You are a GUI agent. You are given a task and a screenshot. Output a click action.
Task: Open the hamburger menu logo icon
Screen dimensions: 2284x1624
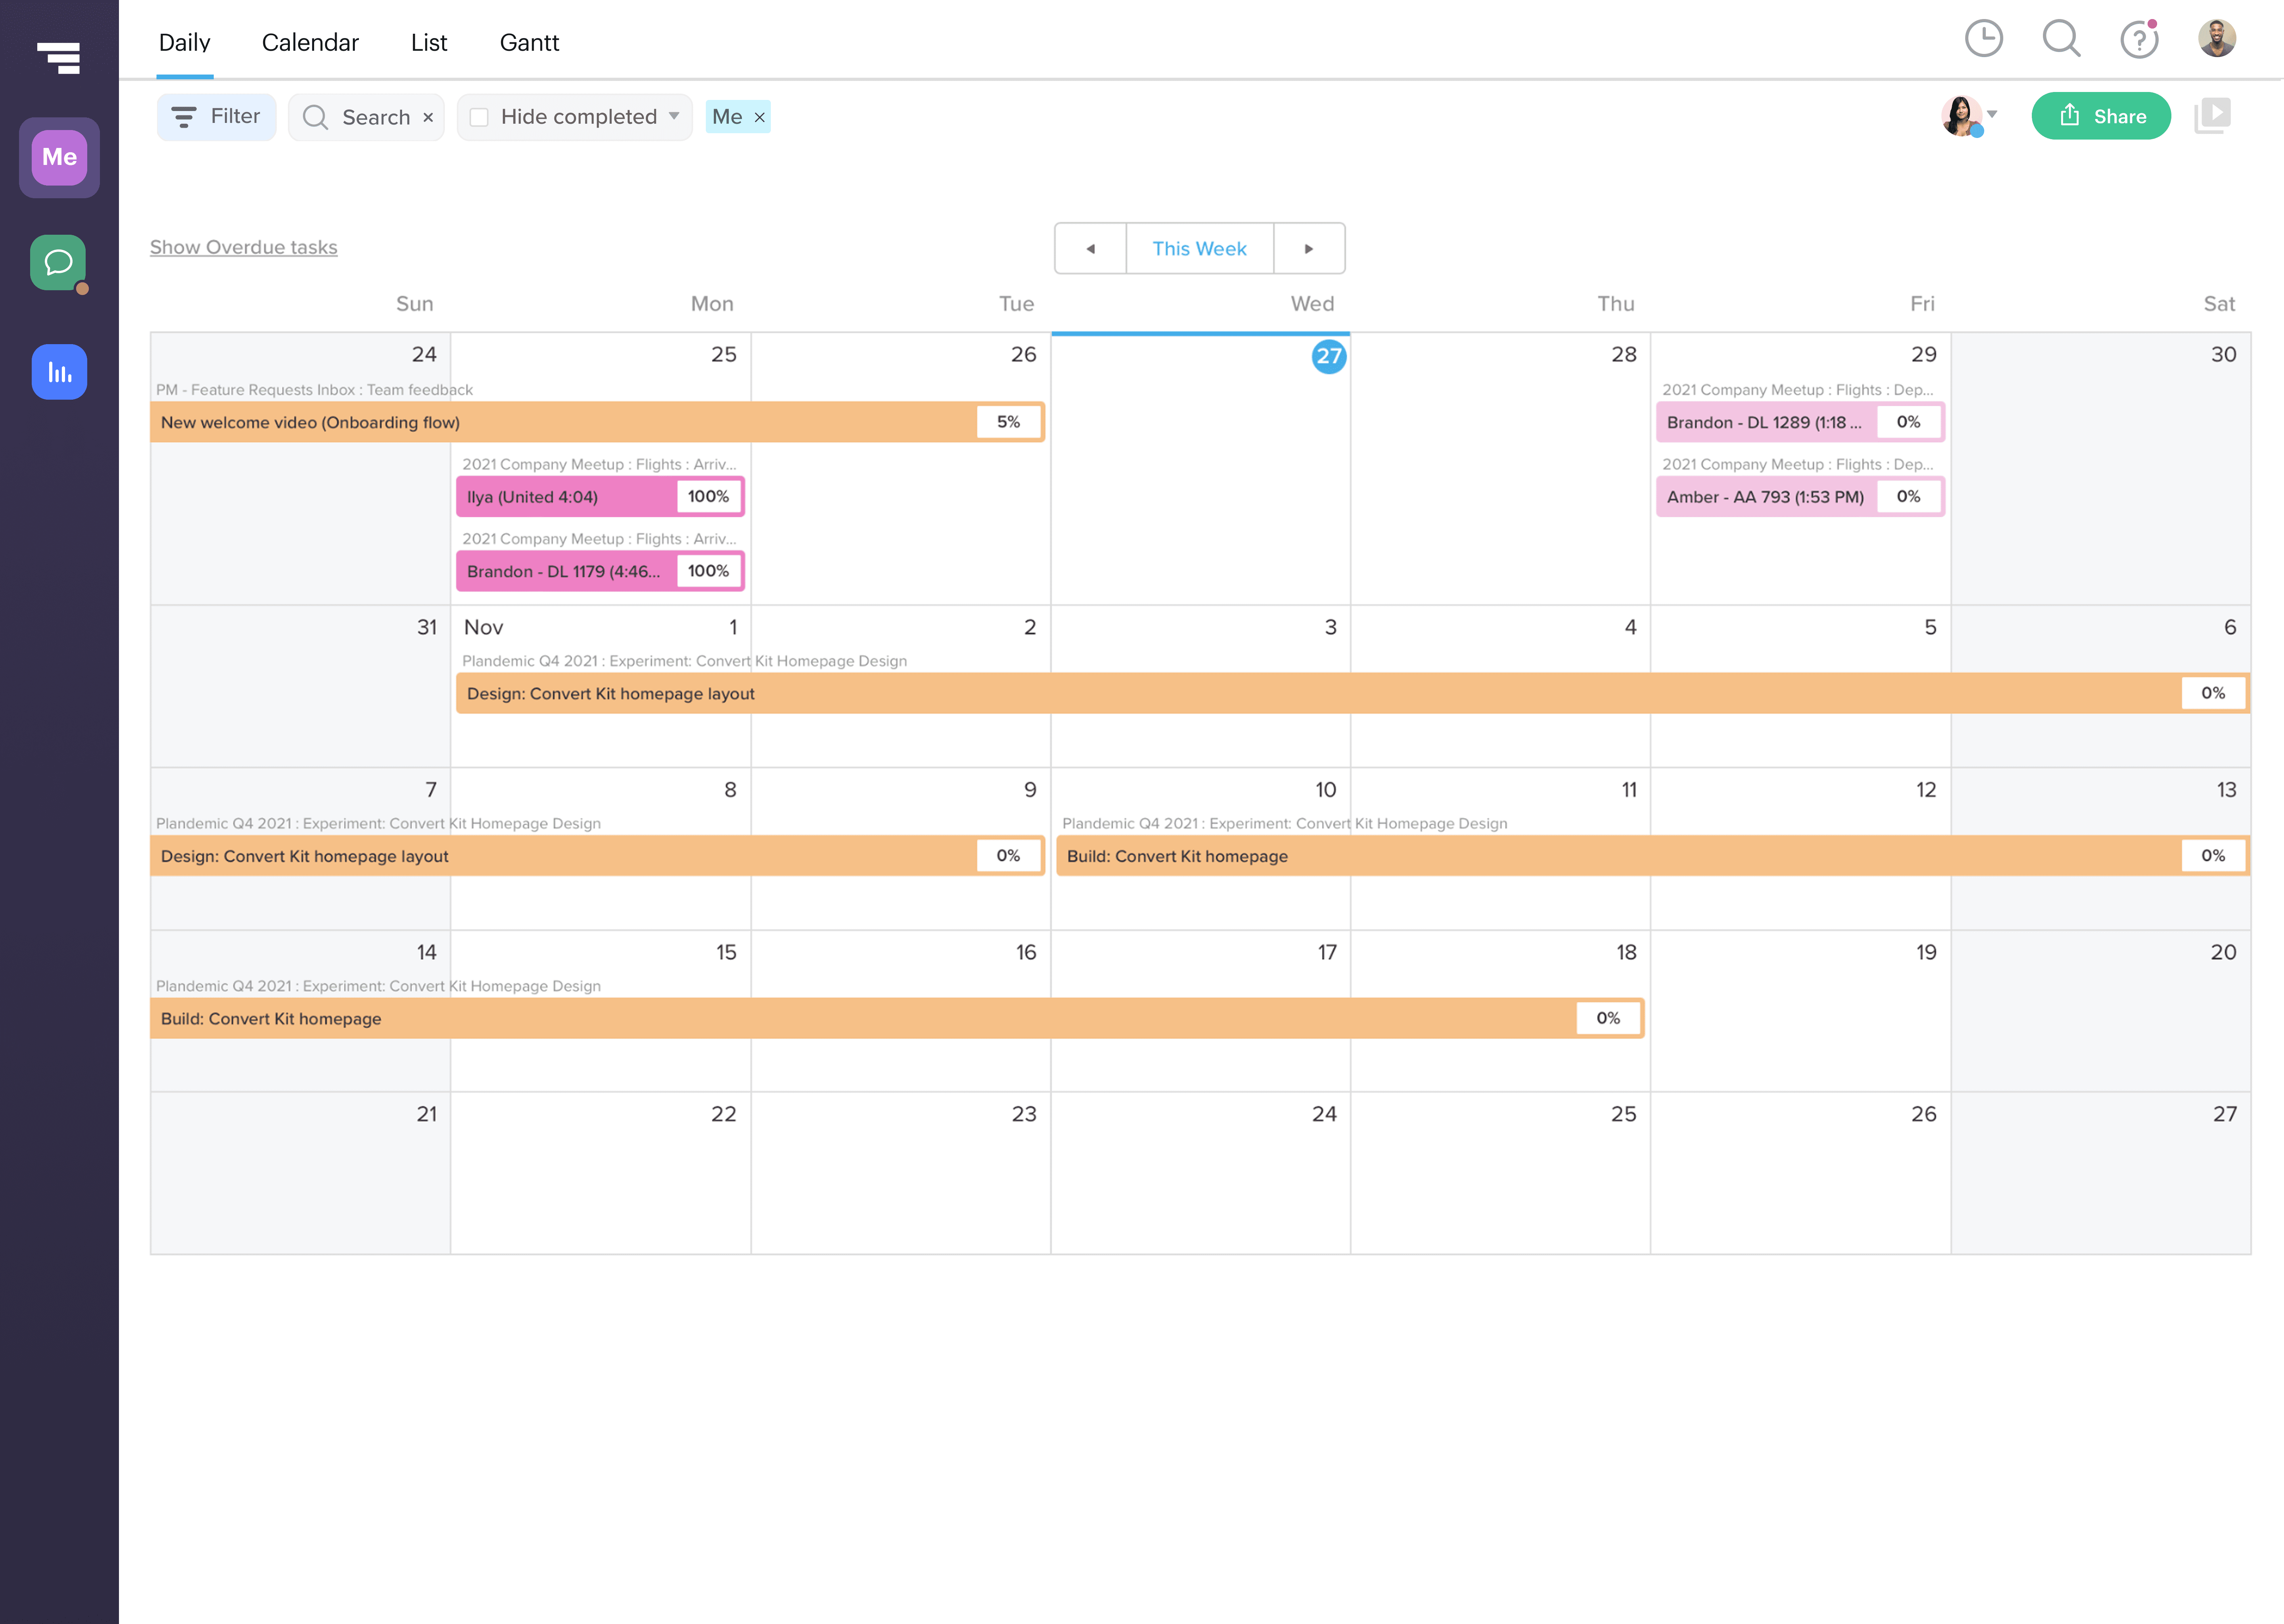click(58, 57)
